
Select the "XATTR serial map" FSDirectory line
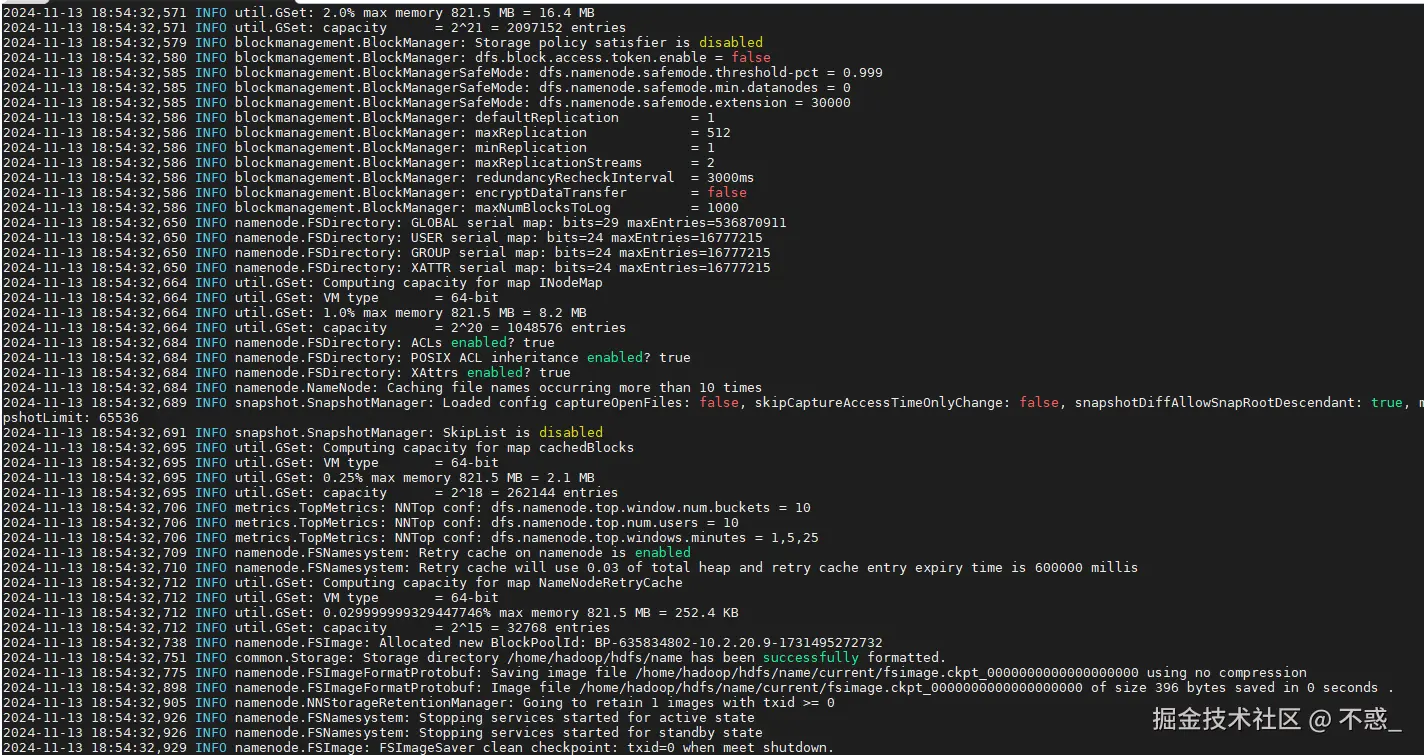click(x=386, y=268)
